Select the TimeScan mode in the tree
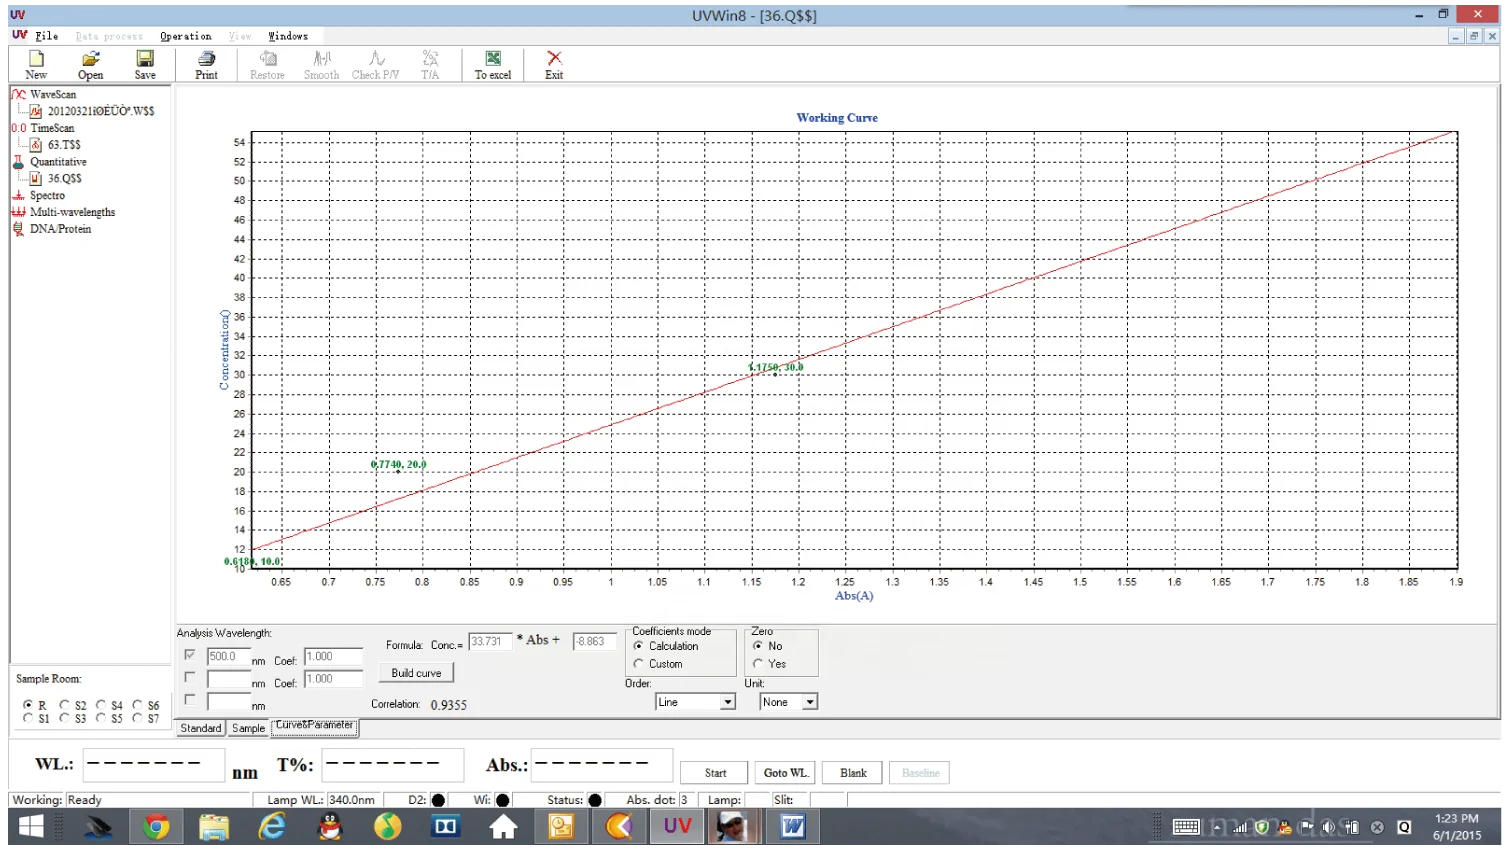1510x850 pixels. coord(51,128)
